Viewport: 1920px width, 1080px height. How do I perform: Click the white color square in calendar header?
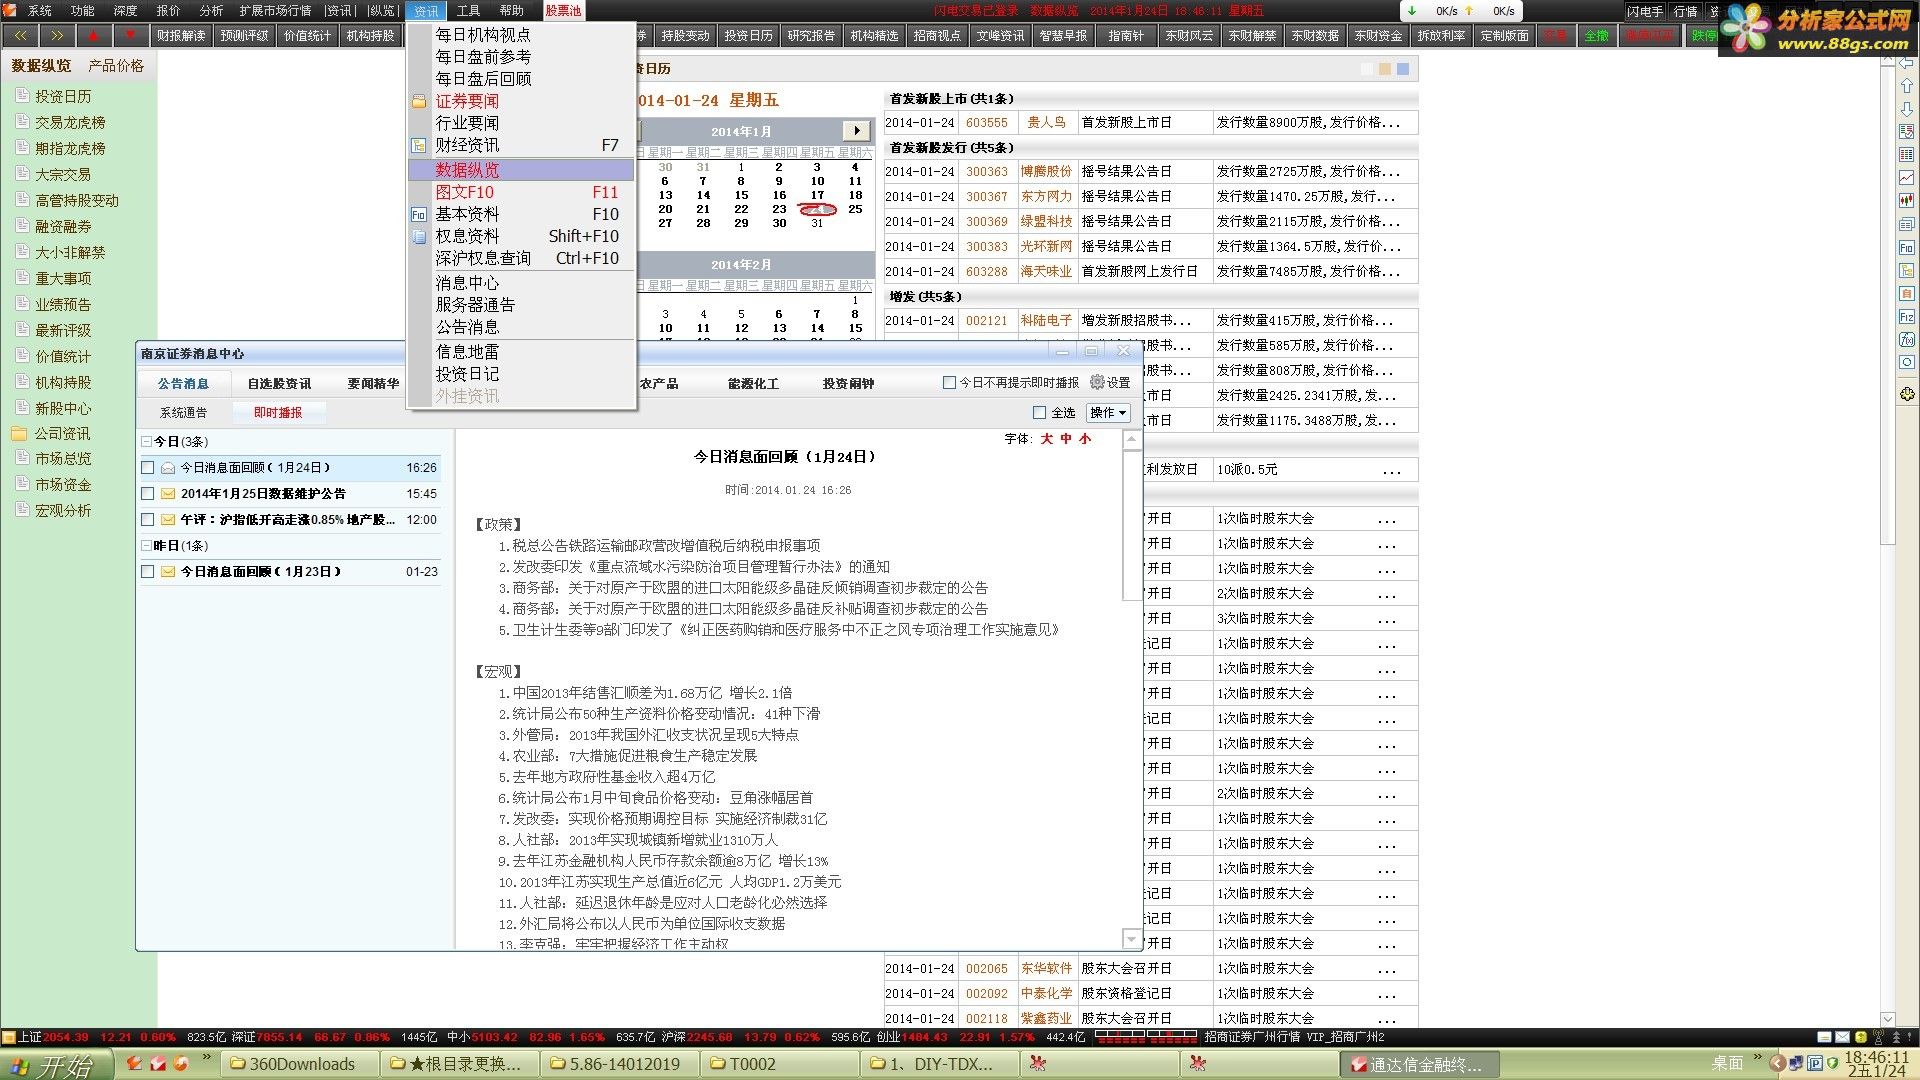coord(1368,69)
